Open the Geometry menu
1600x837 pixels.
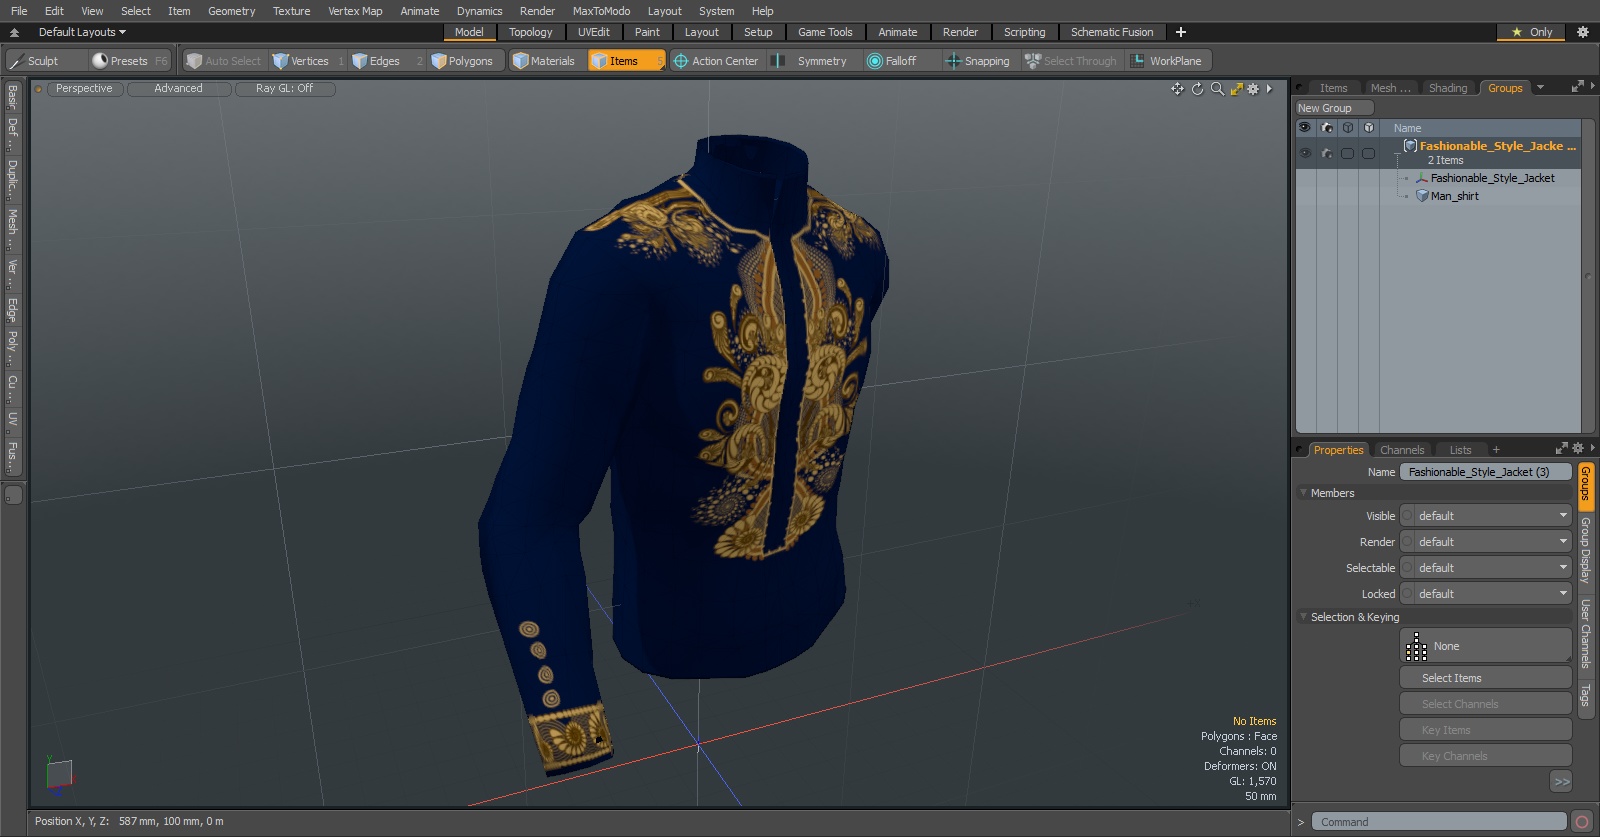231,11
